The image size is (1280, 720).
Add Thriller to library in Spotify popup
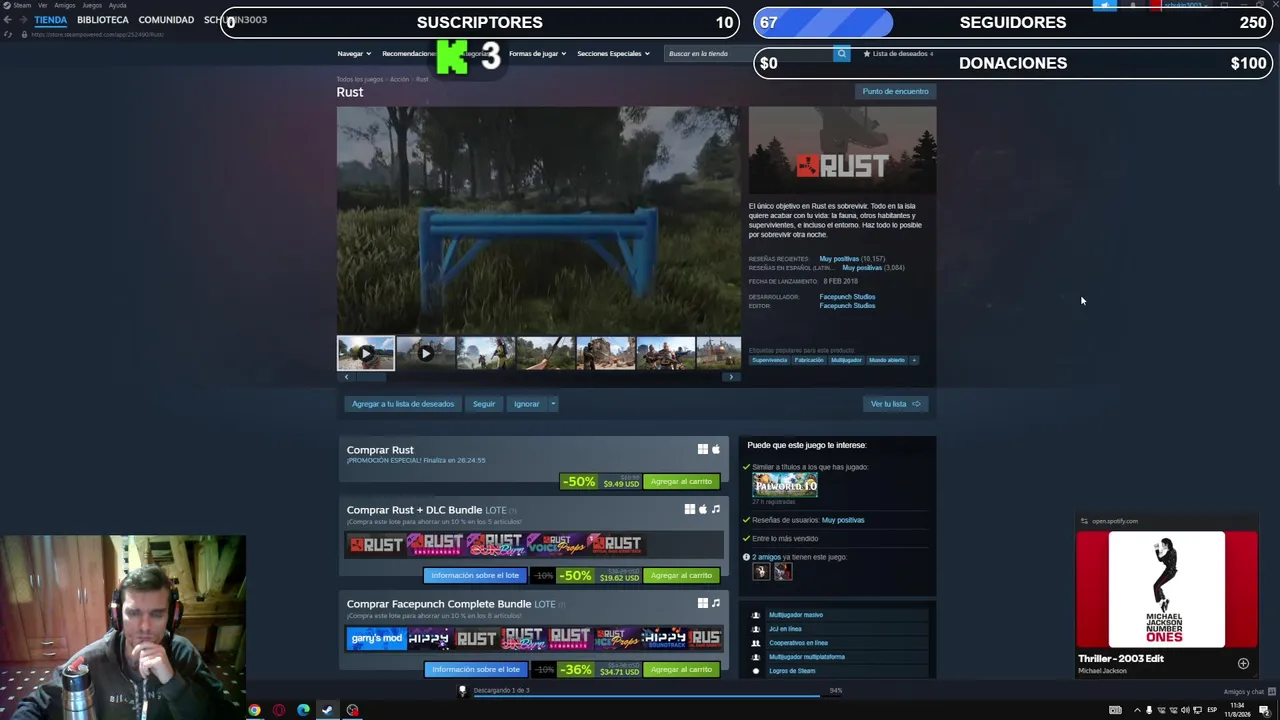1243,663
